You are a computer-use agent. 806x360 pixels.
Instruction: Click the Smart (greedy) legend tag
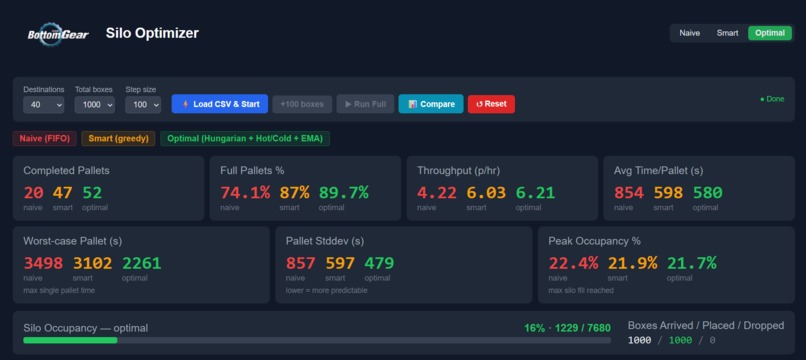tap(118, 138)
